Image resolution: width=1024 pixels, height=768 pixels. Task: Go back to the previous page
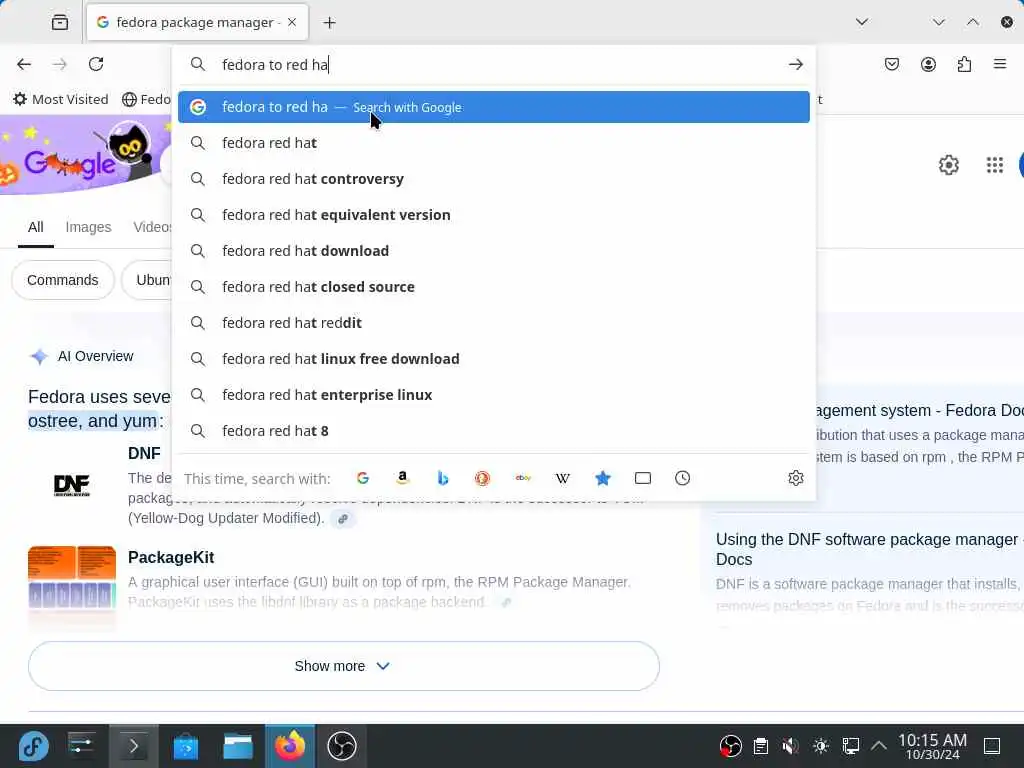point(24,64)
